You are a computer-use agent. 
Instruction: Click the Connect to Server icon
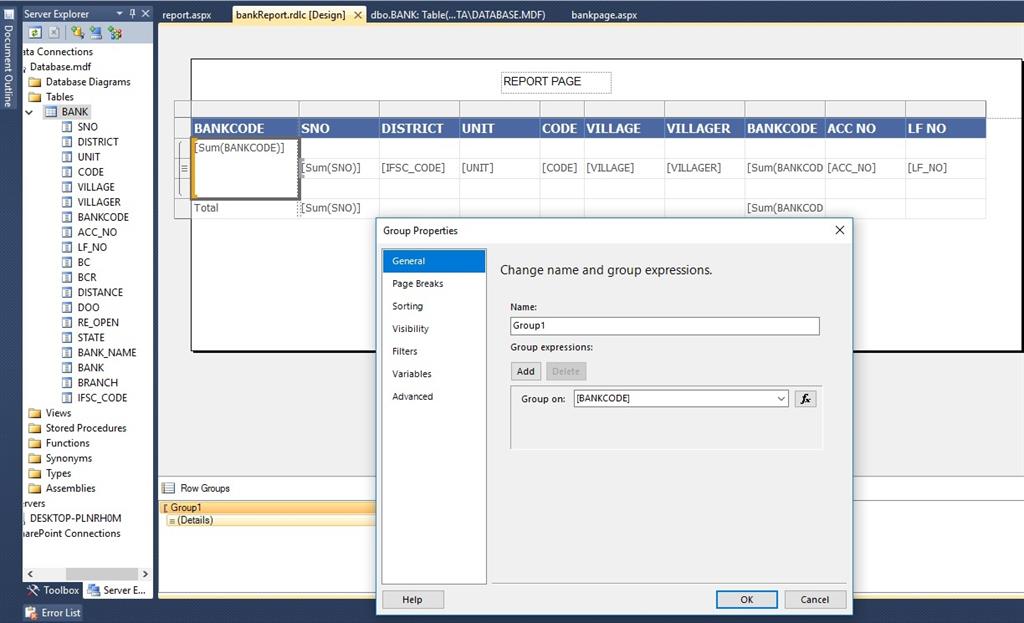point(96,33)
